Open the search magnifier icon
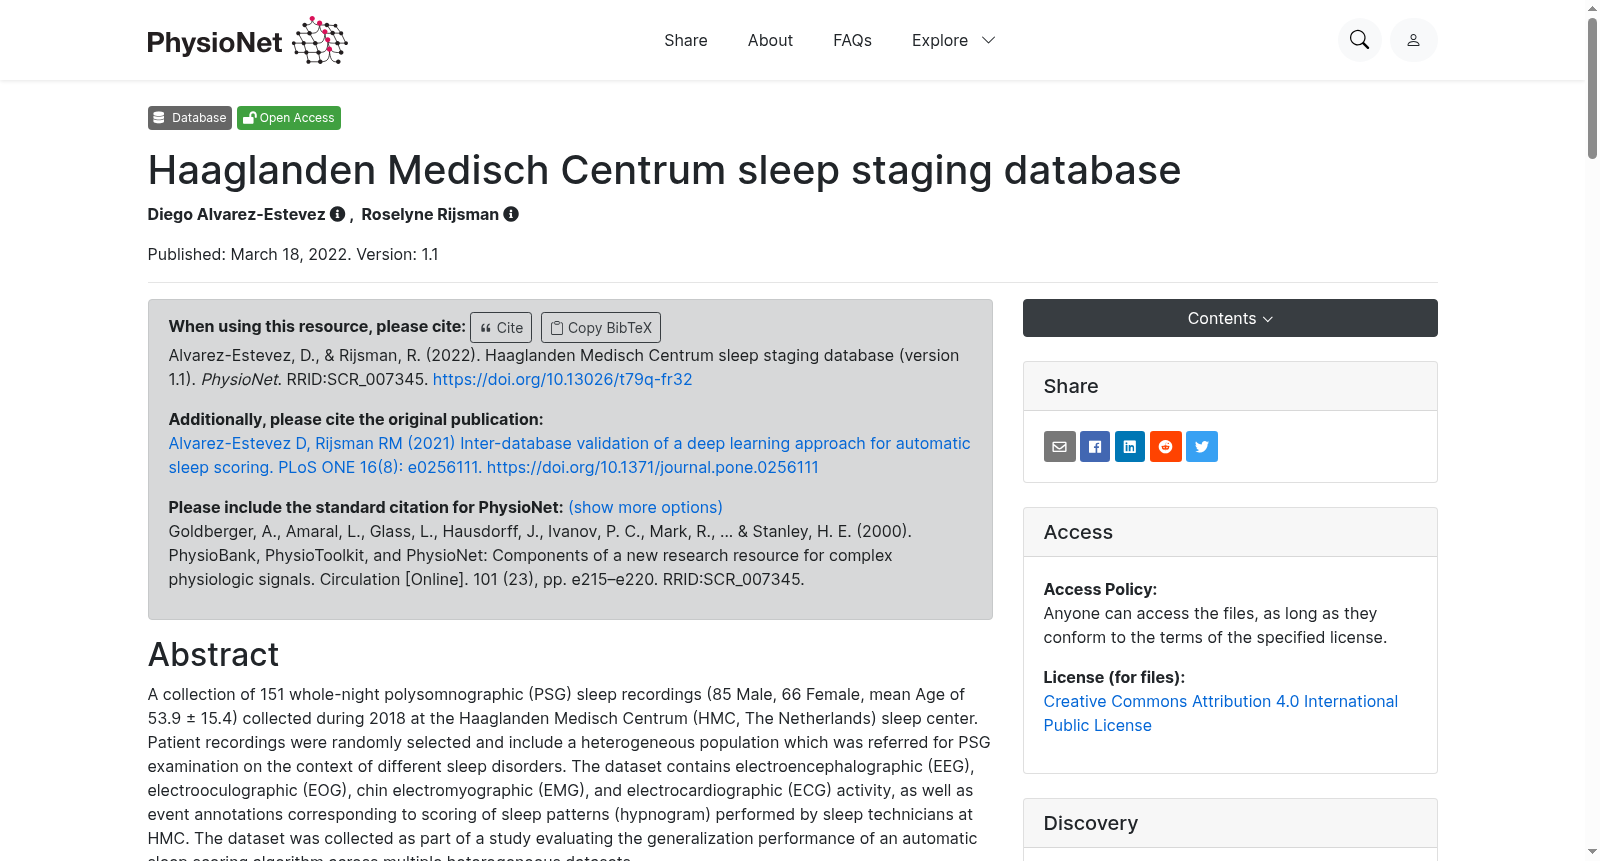Viewport: 1600px width, 861px height. [x=1360, y=40]
